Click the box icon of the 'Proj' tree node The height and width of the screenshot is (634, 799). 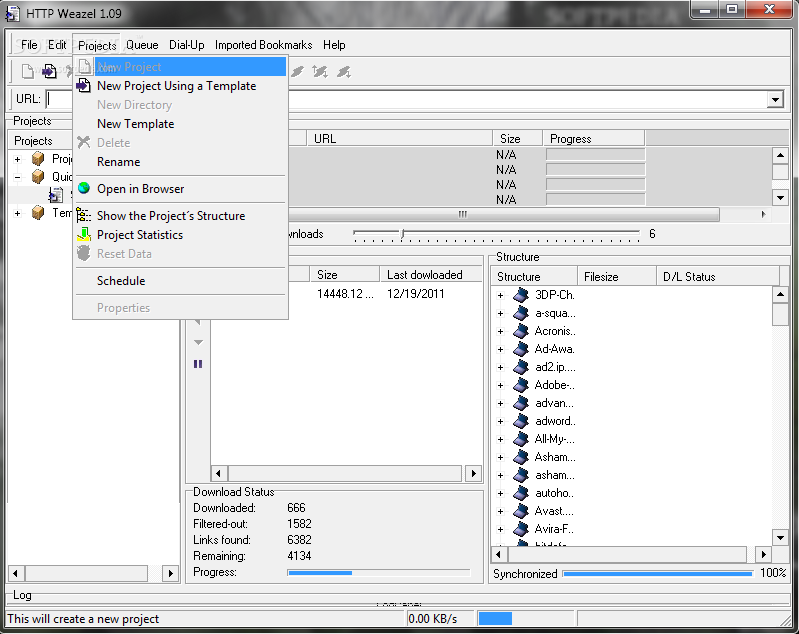38,159
